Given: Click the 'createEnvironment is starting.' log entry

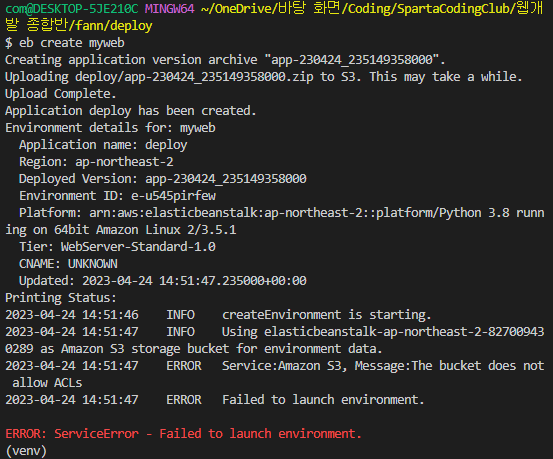Looking at the screenshot, I should point(218,314).
